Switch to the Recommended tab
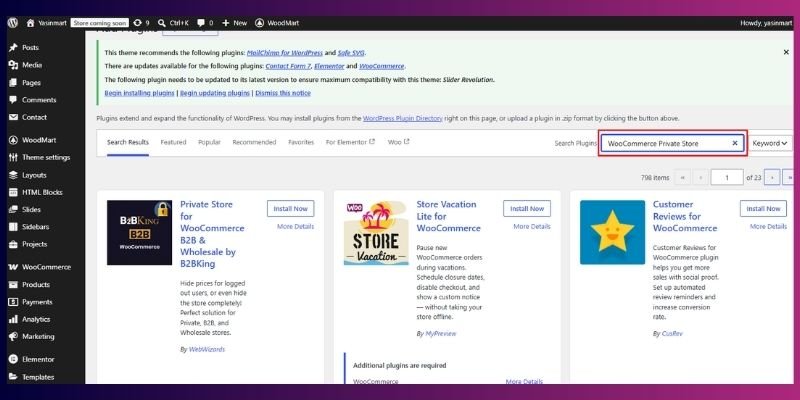The width and height of the screenshot is (800, 400). click(254, 142)
